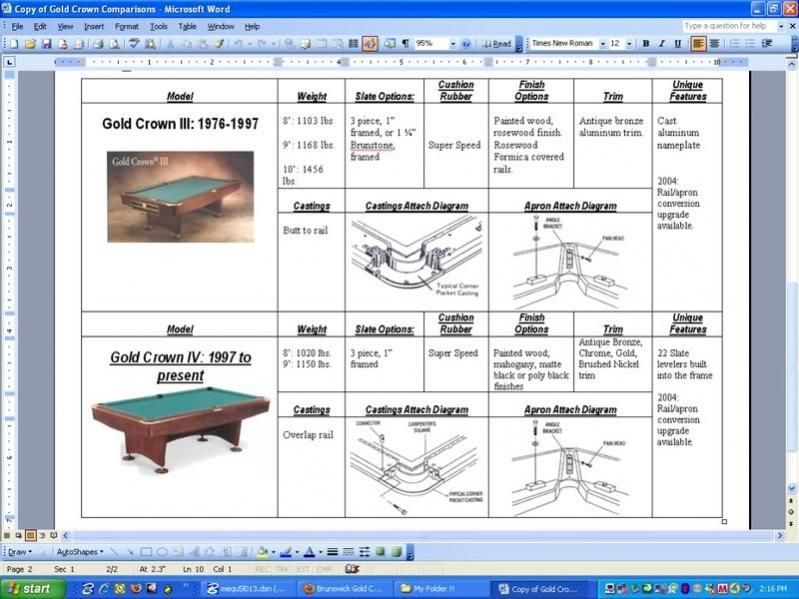Viewport: 799px width, 599px height.
Task: Toggle Bold formatting
Action: click(x=646, y=44)
